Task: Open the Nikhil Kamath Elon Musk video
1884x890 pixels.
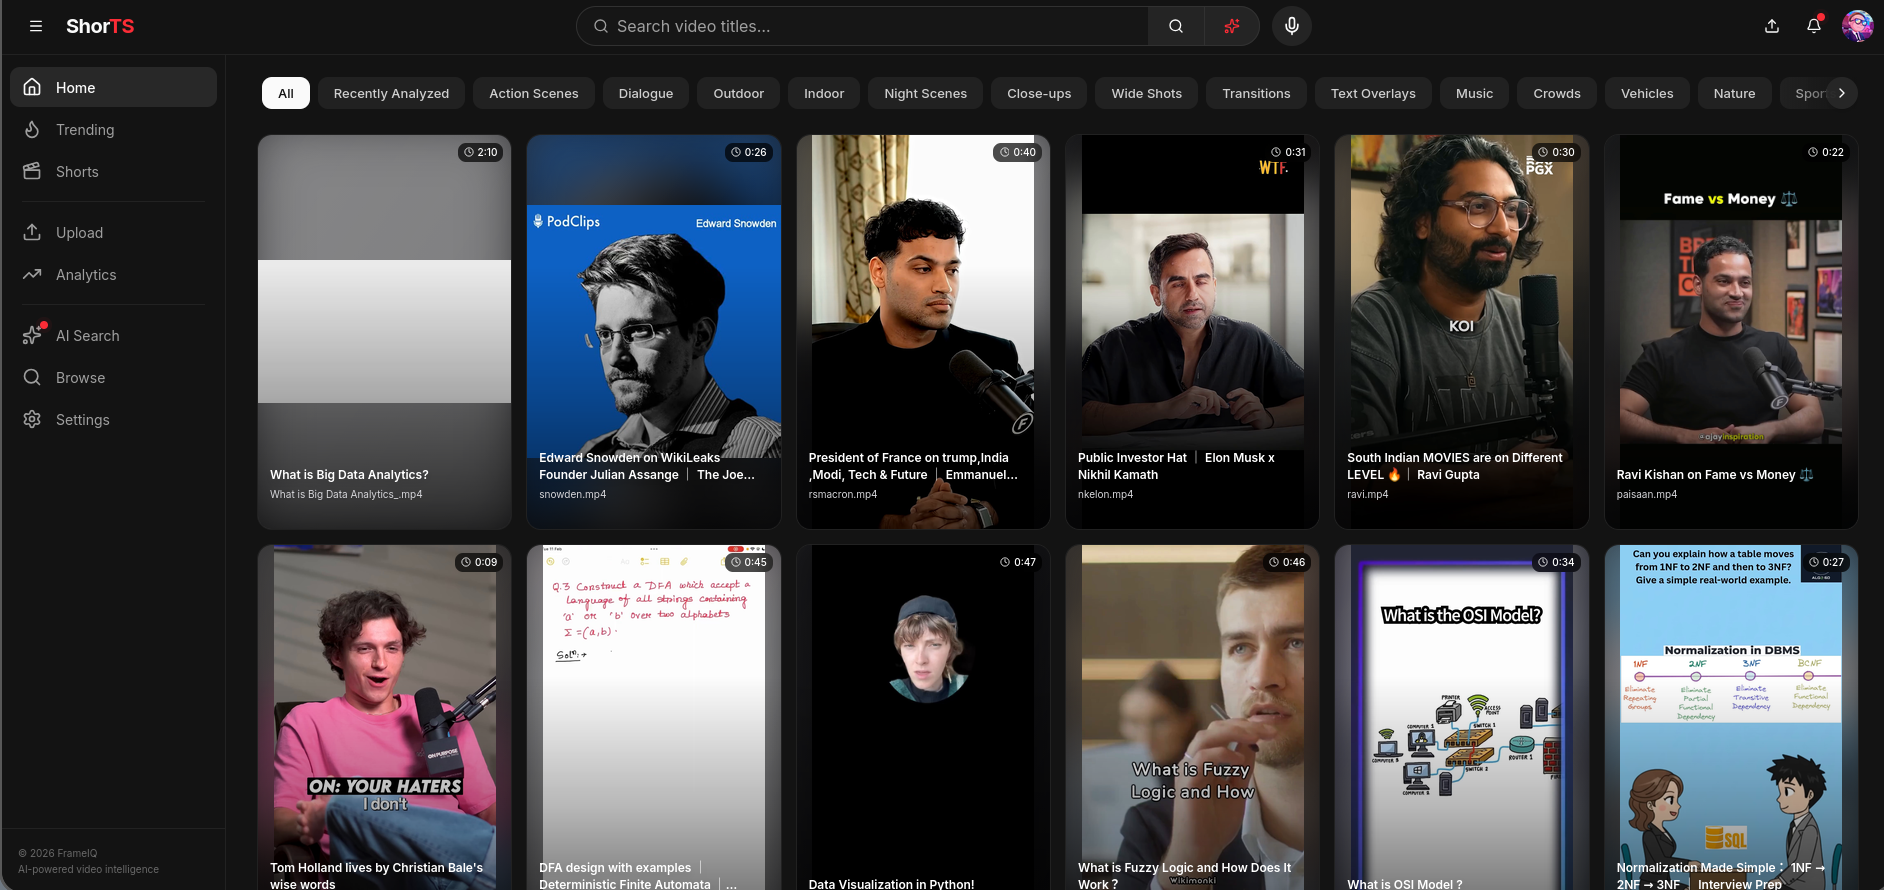Action: click(1192, 332)
